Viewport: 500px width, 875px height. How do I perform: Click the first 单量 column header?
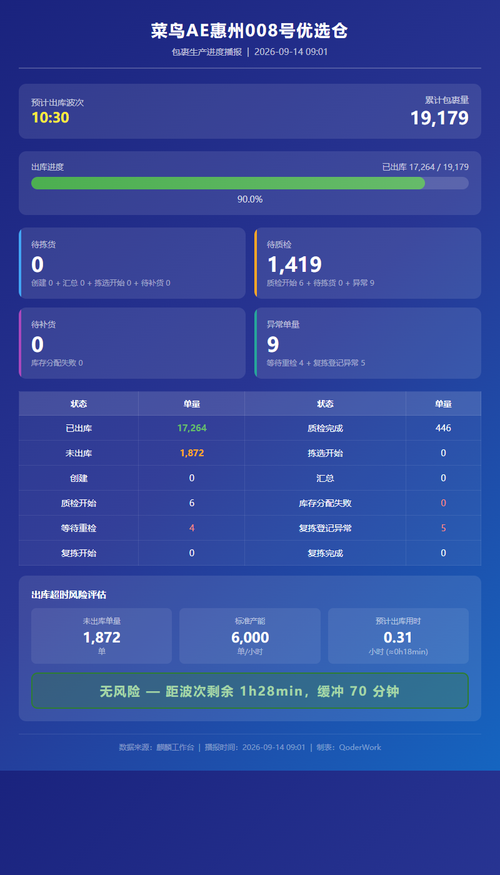click(191, 403)
